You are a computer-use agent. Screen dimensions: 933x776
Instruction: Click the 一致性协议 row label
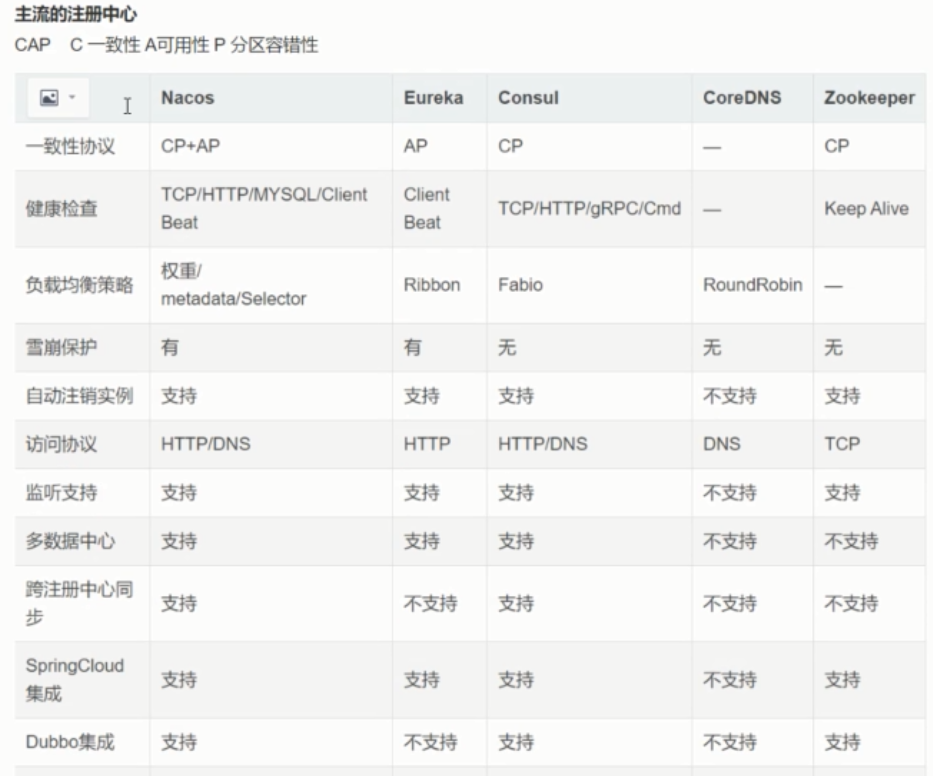[x=70, y=146]
